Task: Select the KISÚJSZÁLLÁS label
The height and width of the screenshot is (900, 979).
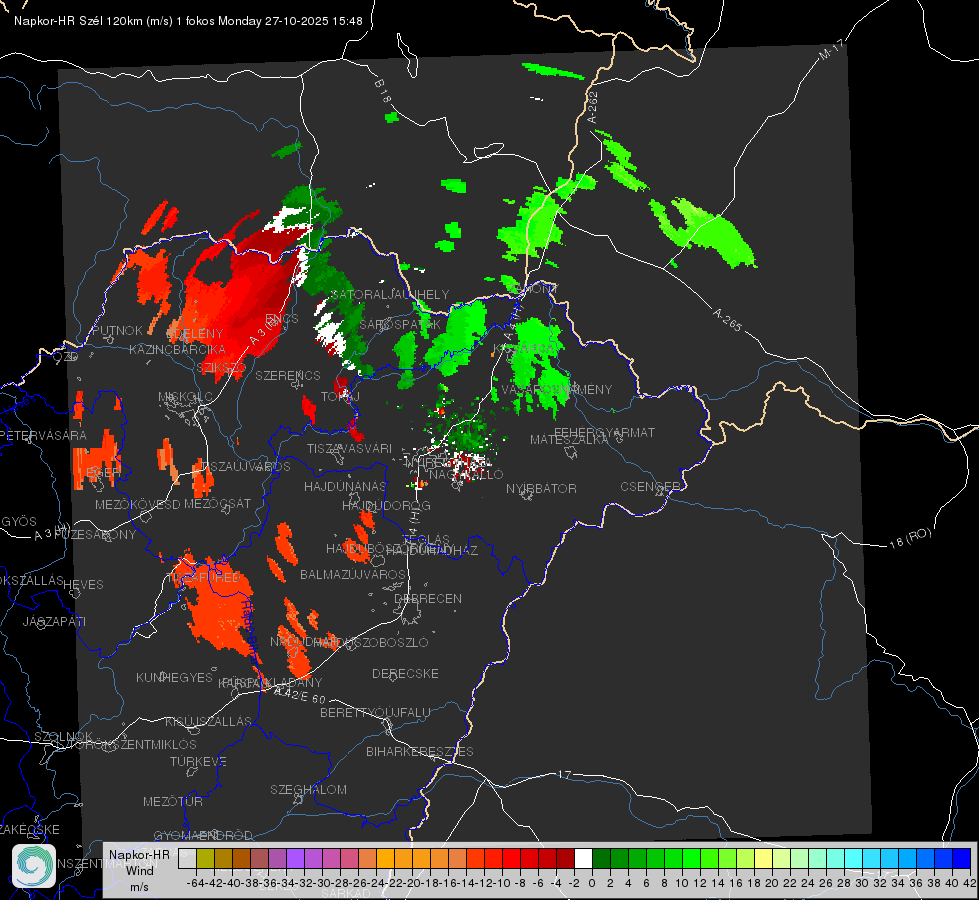Action: pyautogui.click(x=208, y=721)
